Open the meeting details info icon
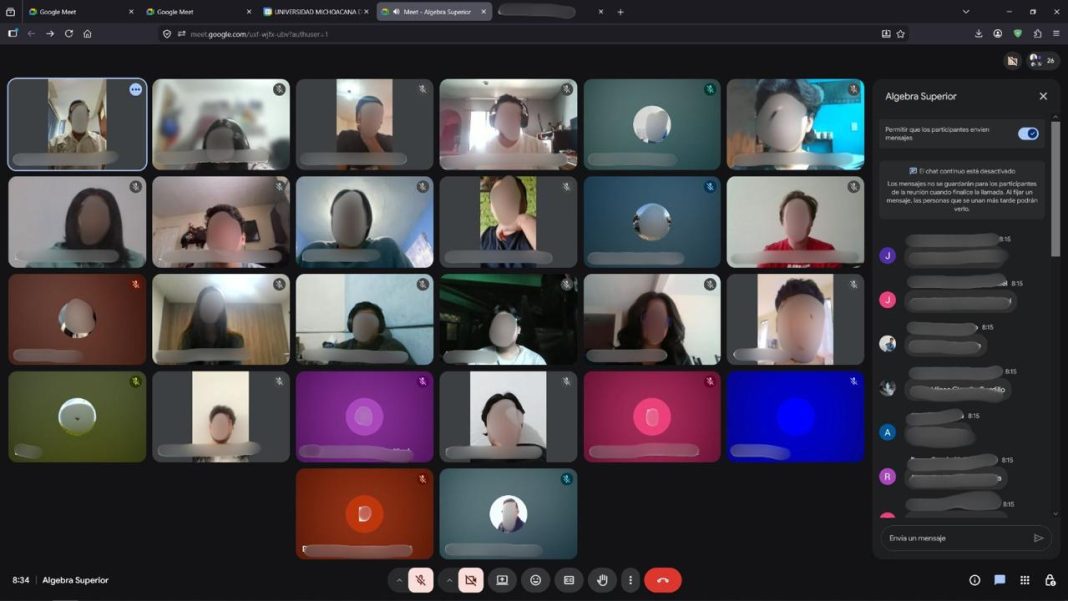 974,580
